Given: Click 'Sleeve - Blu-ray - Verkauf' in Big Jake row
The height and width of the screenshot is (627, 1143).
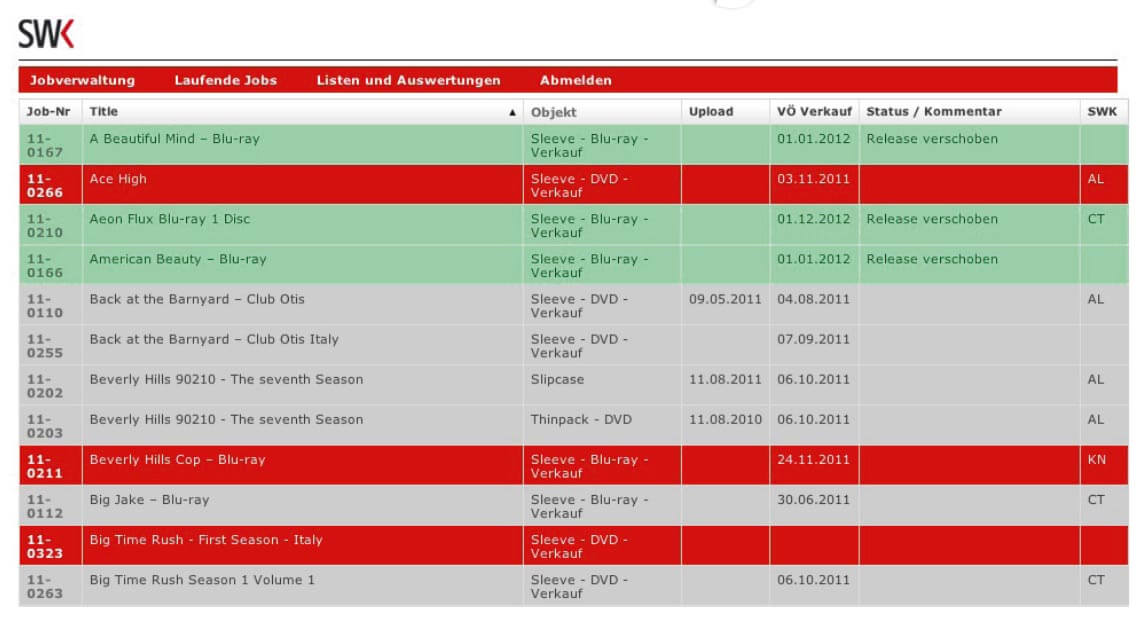Looking at the screenshot, I should tap(589, 506).
